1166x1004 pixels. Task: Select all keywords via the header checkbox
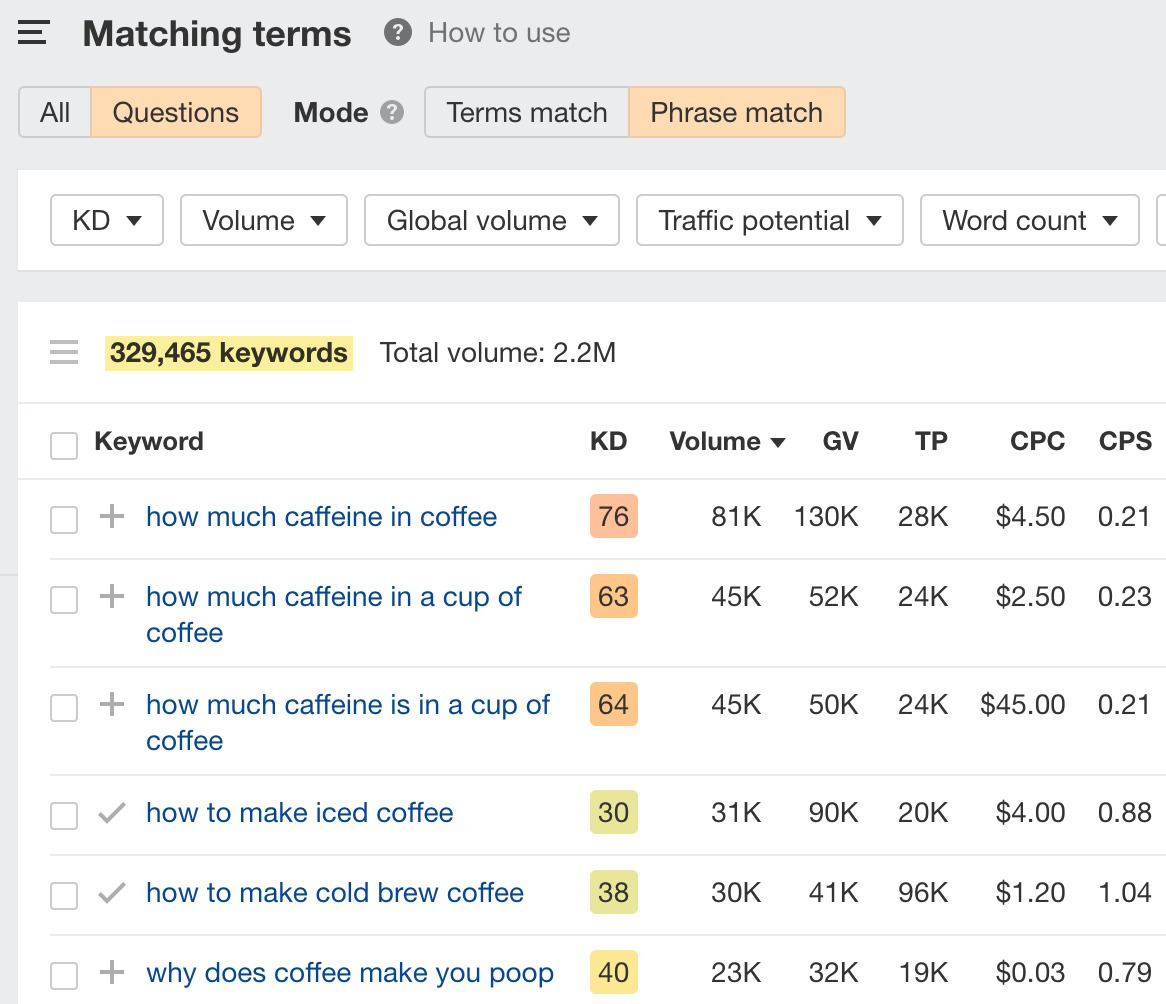pyautogui.click(x=63, y=446)
